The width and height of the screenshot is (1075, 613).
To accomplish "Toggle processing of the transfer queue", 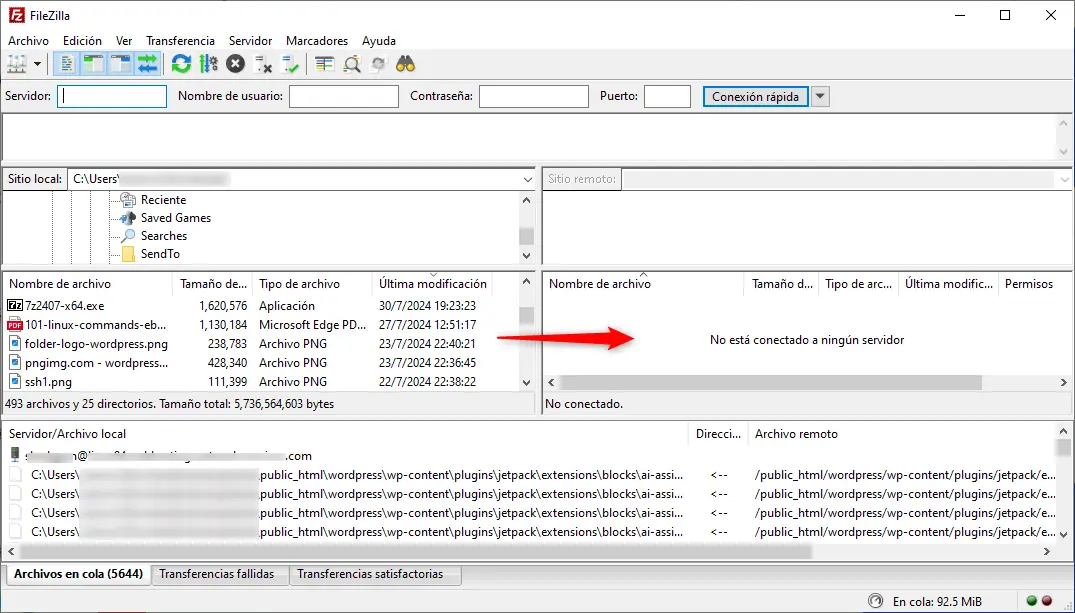I will 208,64.
